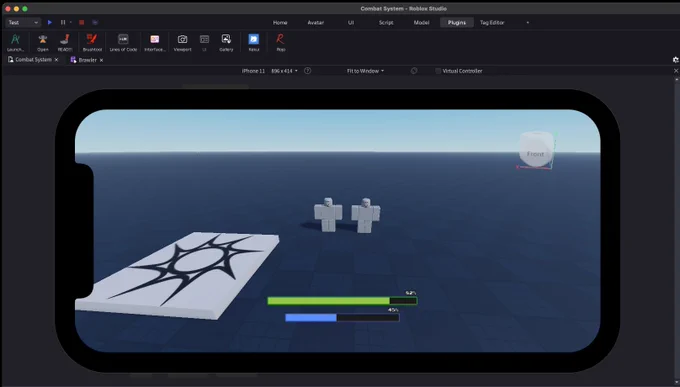Select the Plugins ribbon tab
Viewport: 680px width, 387px height.
[x=457, y=23]
